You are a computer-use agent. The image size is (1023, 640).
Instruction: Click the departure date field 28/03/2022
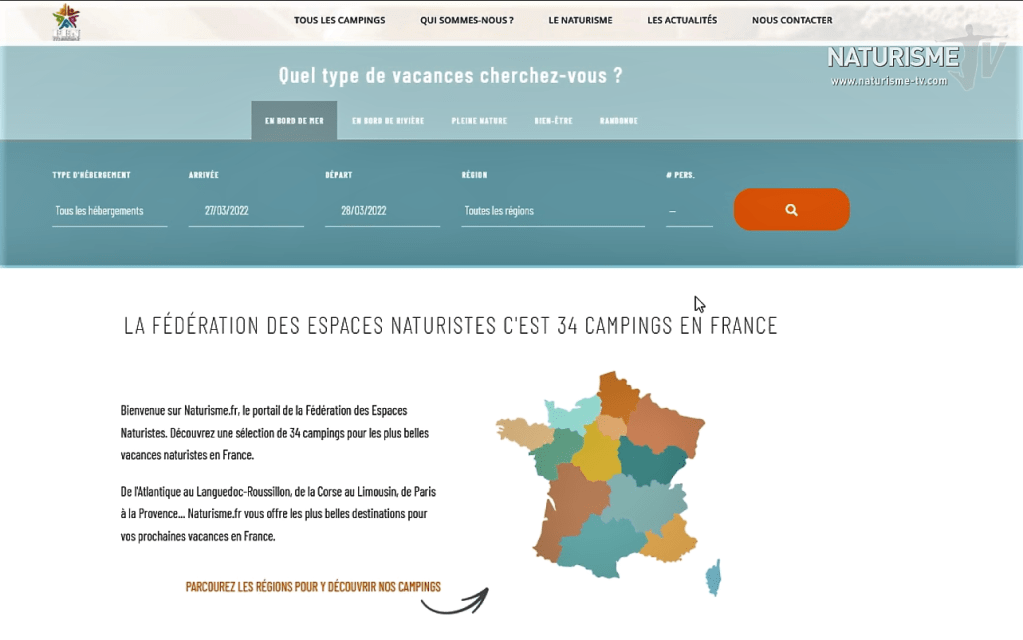coord(382,211)
